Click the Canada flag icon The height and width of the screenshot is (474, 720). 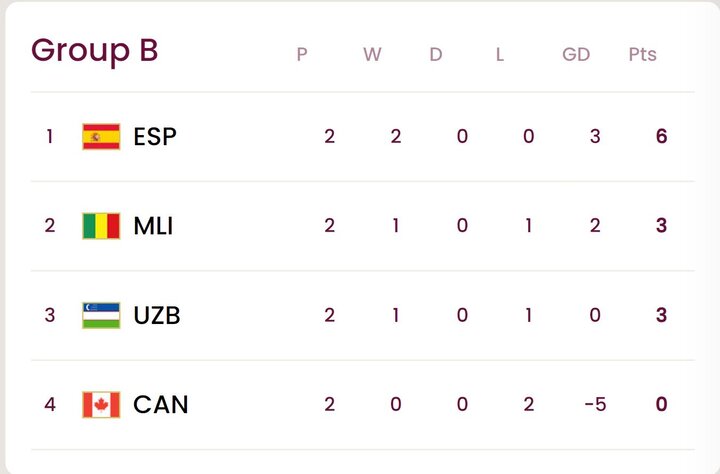point(101,405)
